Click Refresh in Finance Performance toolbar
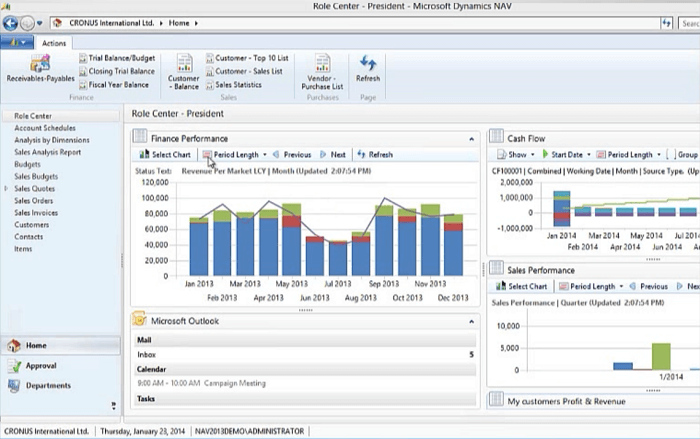Viewport: 700px width, 439px height. (x=375, y=155)
